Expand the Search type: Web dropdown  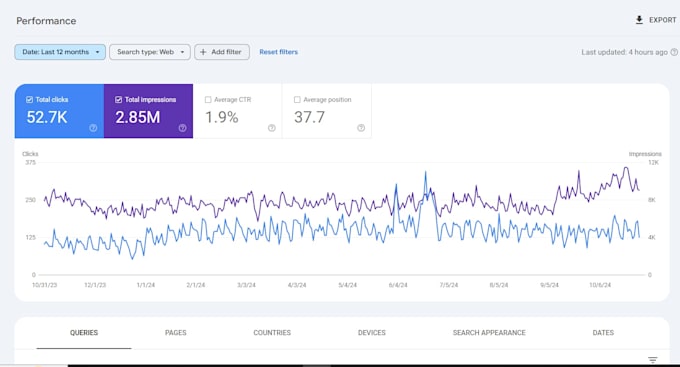[150, 52]
